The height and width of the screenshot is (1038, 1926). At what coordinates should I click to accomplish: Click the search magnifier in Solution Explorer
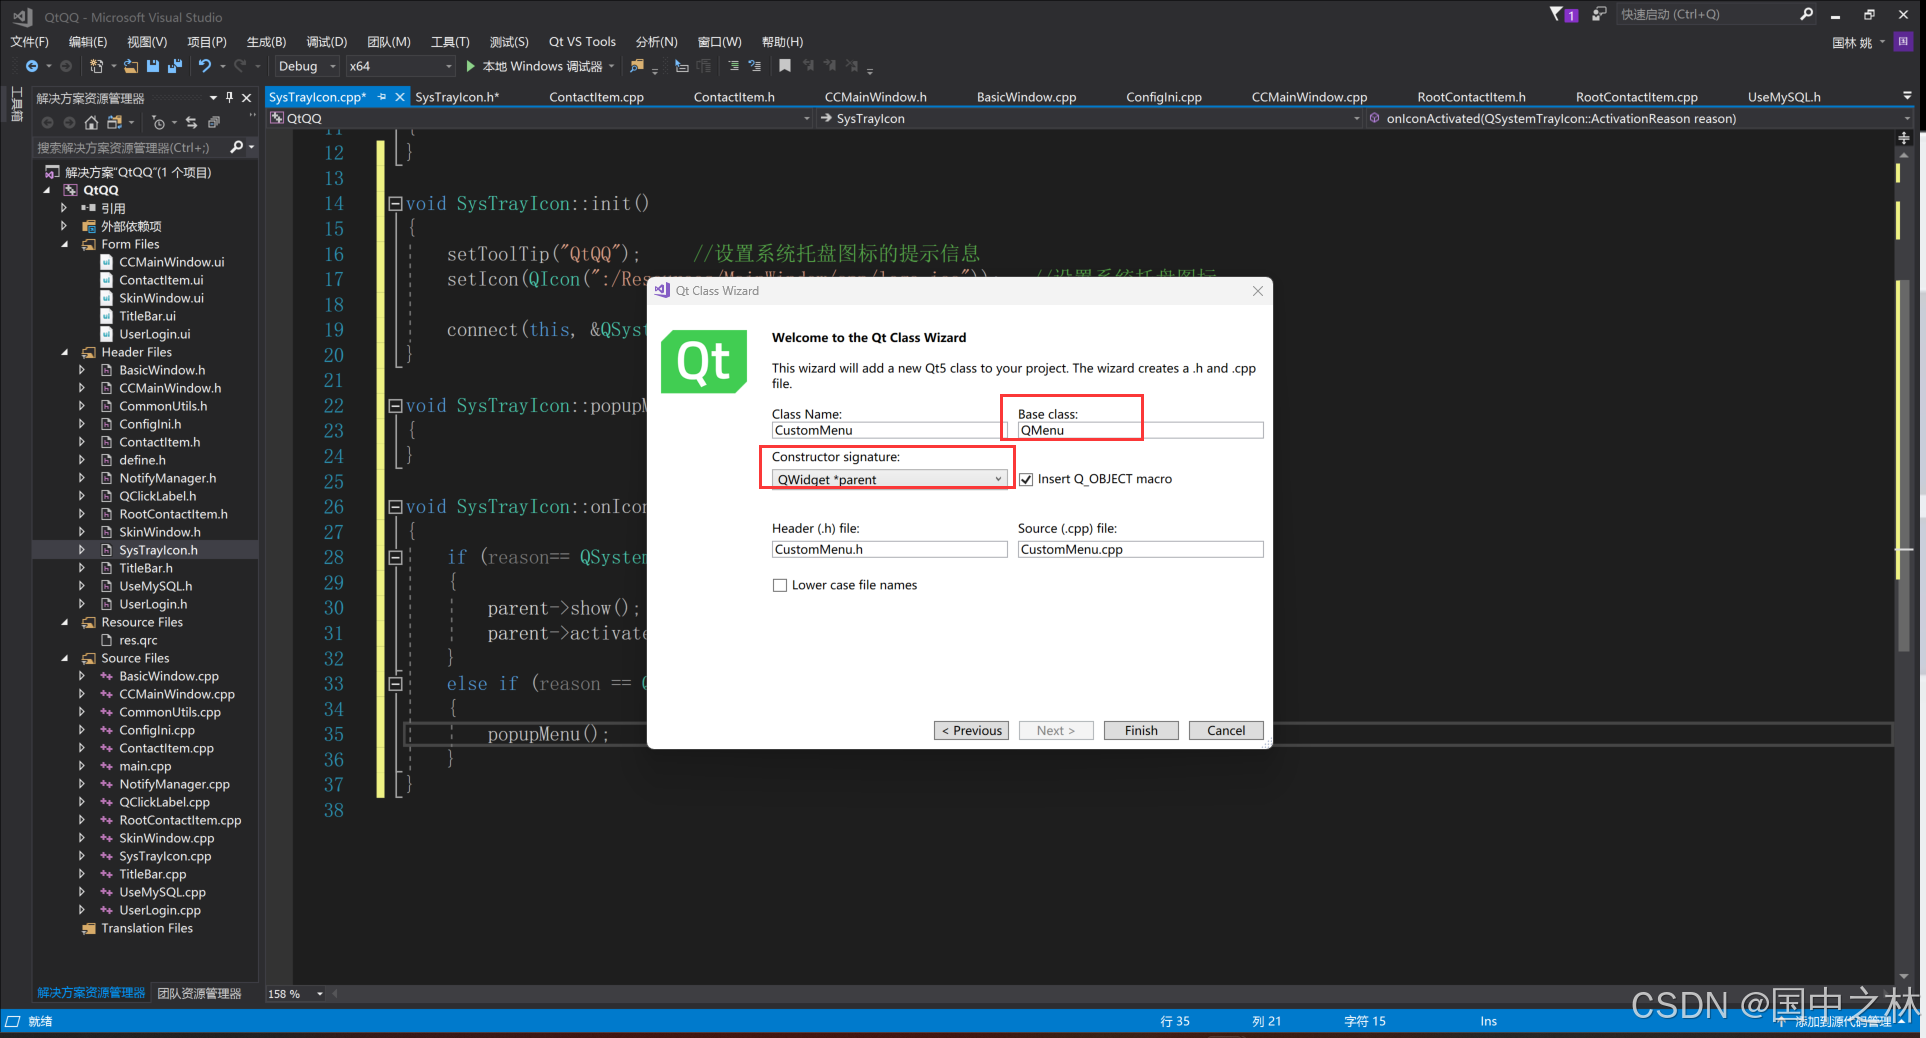click(x=237, y=147)
